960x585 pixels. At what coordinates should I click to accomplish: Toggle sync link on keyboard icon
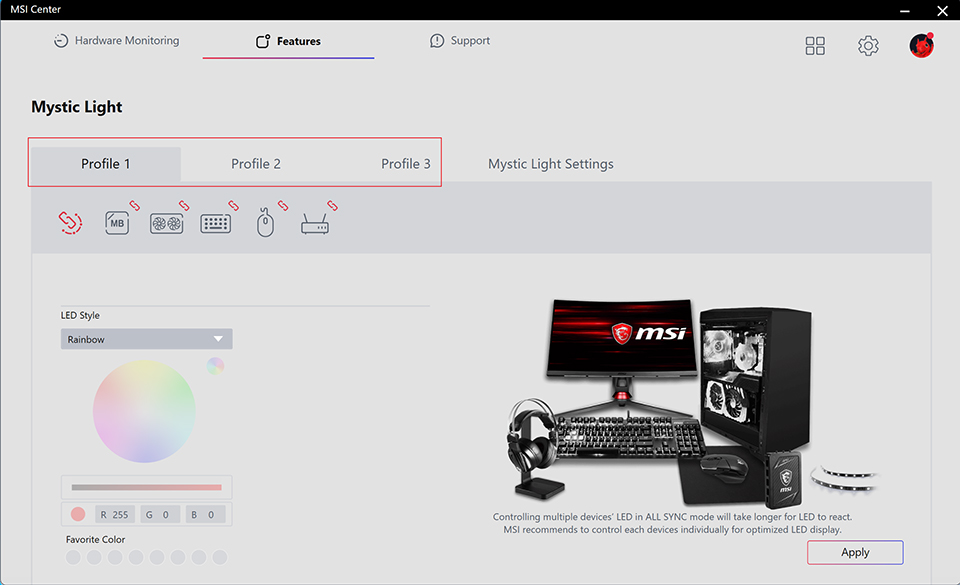pos(234,206)
